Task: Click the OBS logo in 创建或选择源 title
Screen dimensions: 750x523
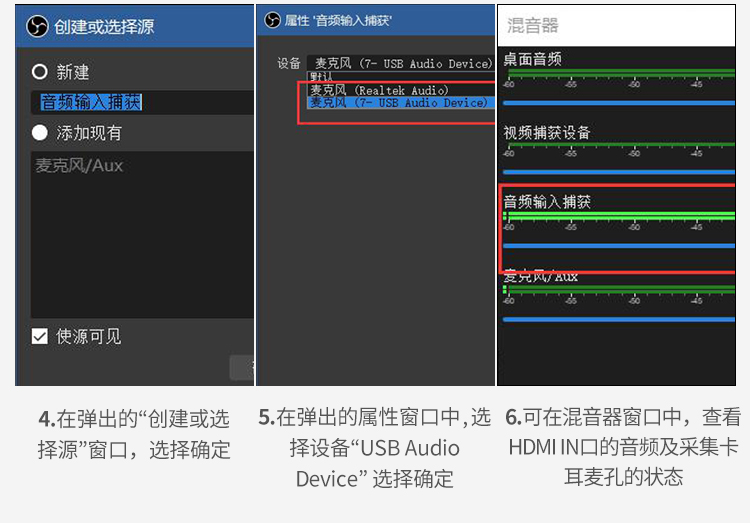Action: [x=37, y=26]
